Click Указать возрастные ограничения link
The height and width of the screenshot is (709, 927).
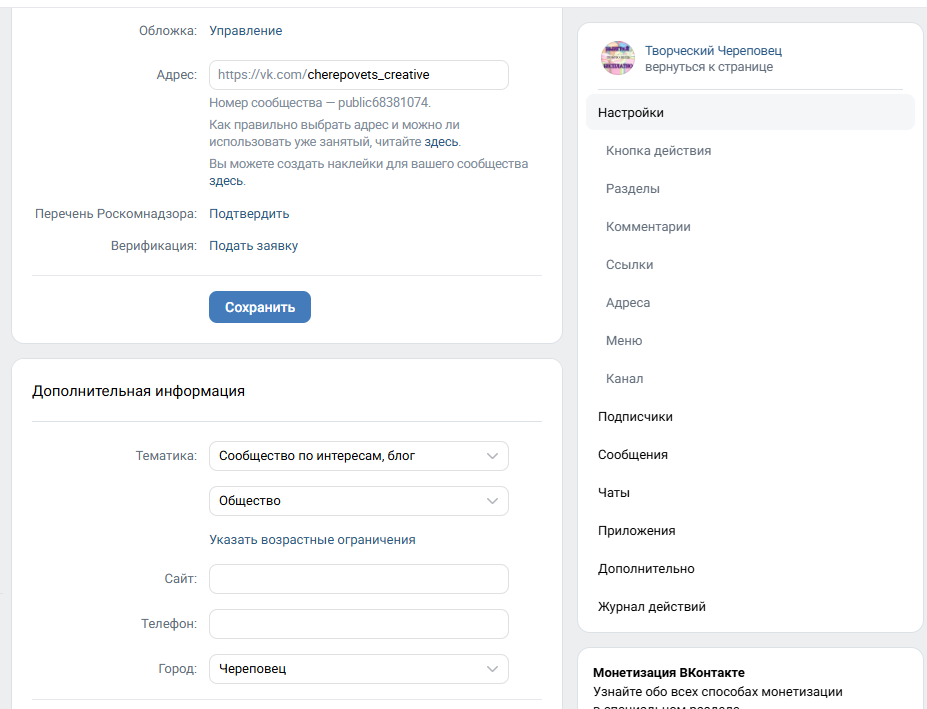(x=312, y=539)
